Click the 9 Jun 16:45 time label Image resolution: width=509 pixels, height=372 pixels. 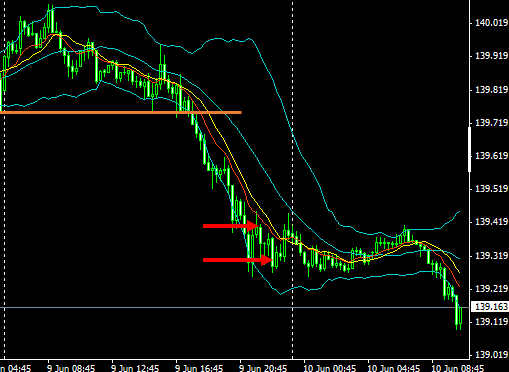coord(199,368)
